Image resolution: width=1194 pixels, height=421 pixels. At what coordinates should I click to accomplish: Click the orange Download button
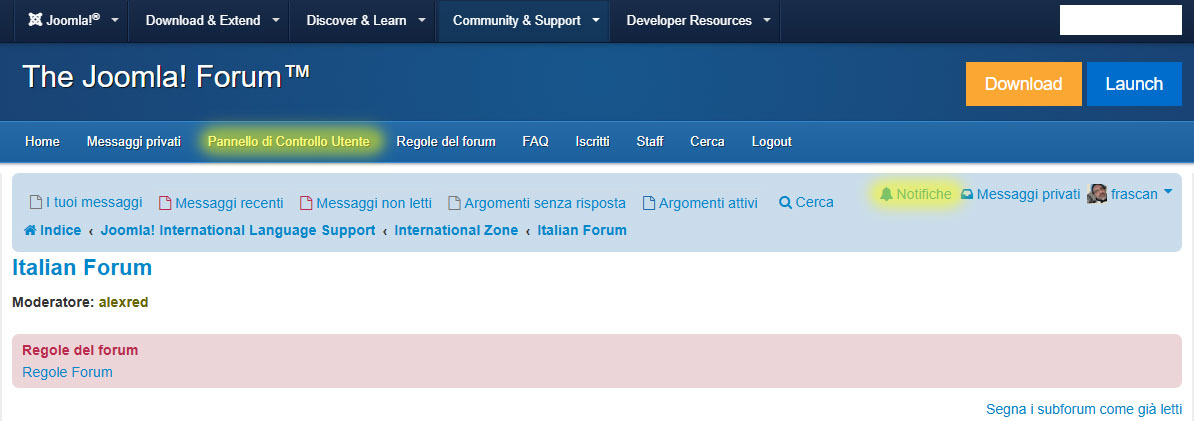[1023, 84]
